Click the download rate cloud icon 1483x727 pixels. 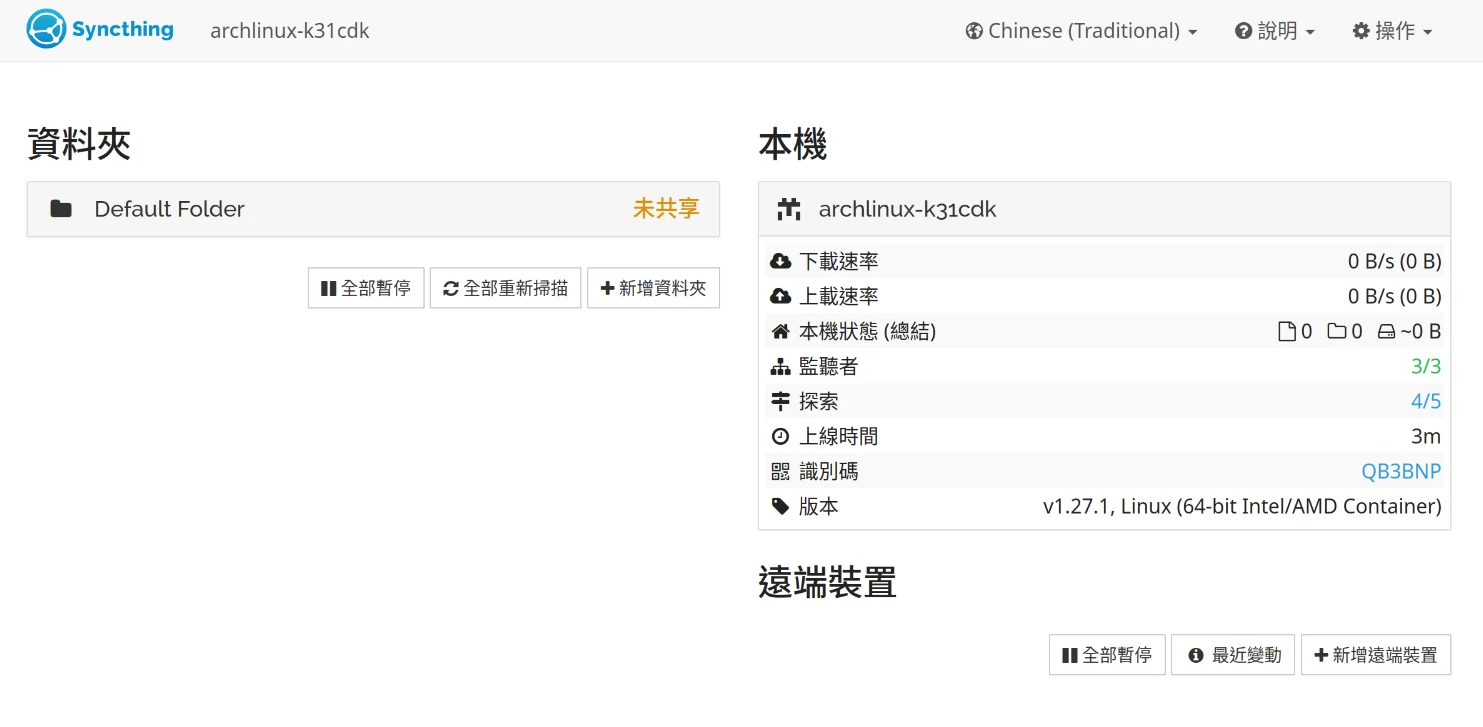click(781, 262)
